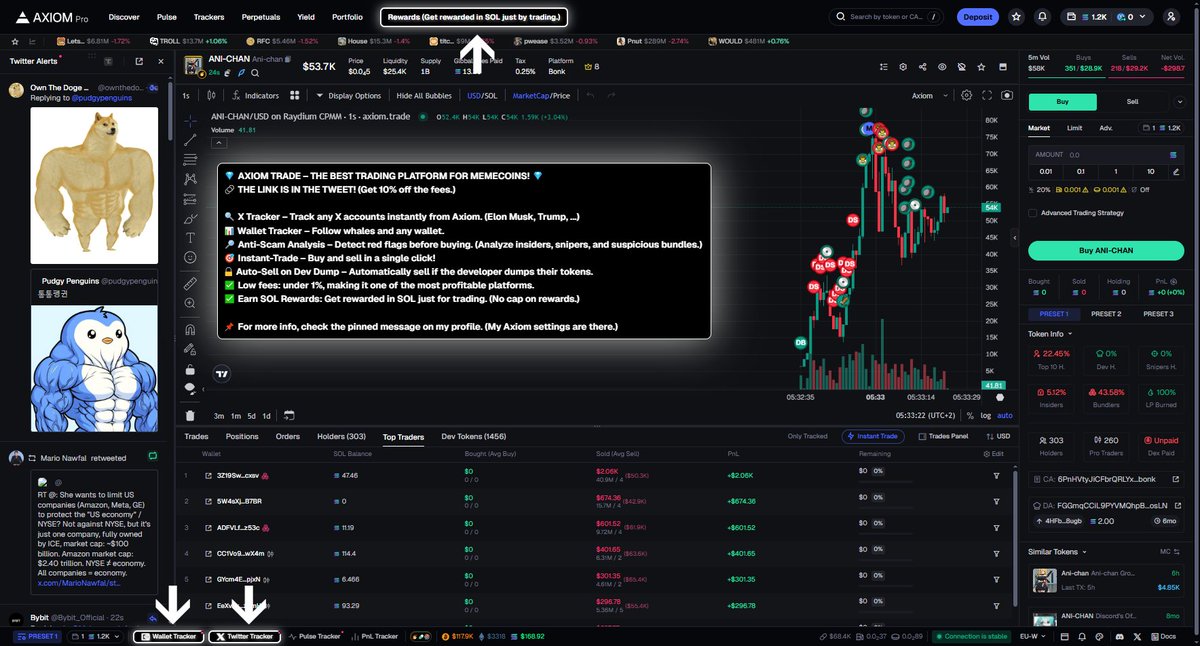Viewport: 1200px width, 646px height.
Task: Toggle auto scale on chart
Action: pos(1004,415)
